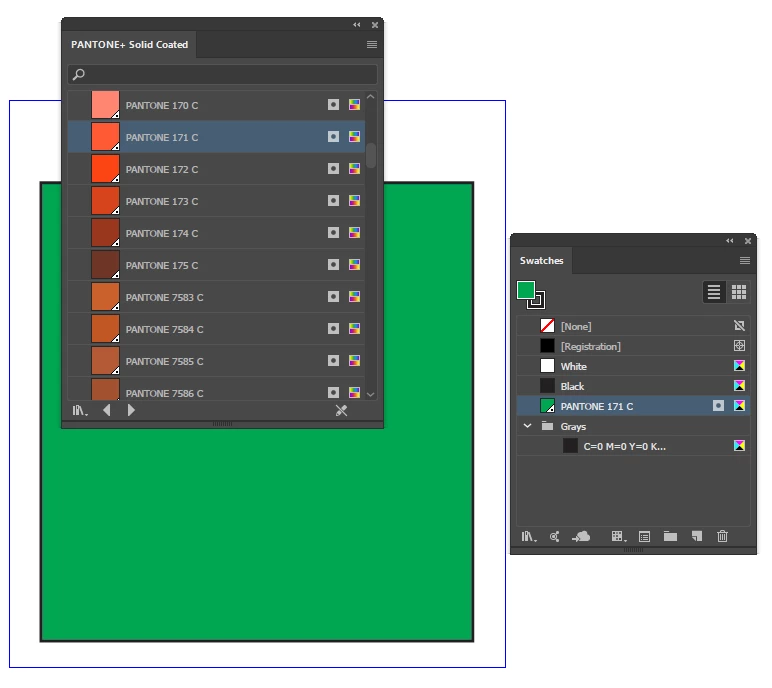Image resolution: width=772 pixels, height=688 pixels.
Task: Select the Black swatch
Action: click(x=633, y=386)
